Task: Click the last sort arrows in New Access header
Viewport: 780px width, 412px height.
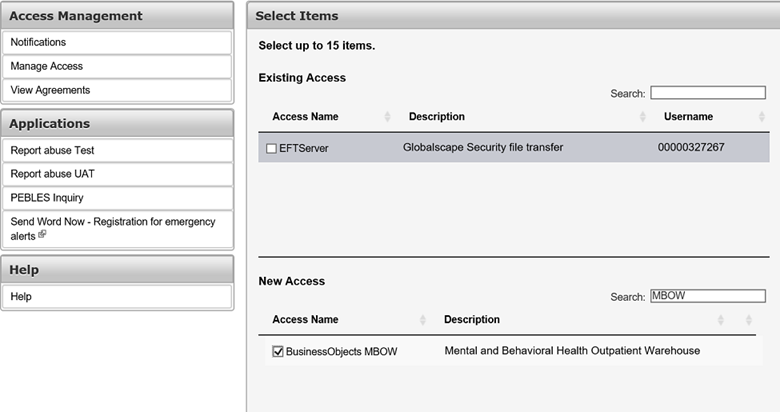Action: click(x=749, y=320)
